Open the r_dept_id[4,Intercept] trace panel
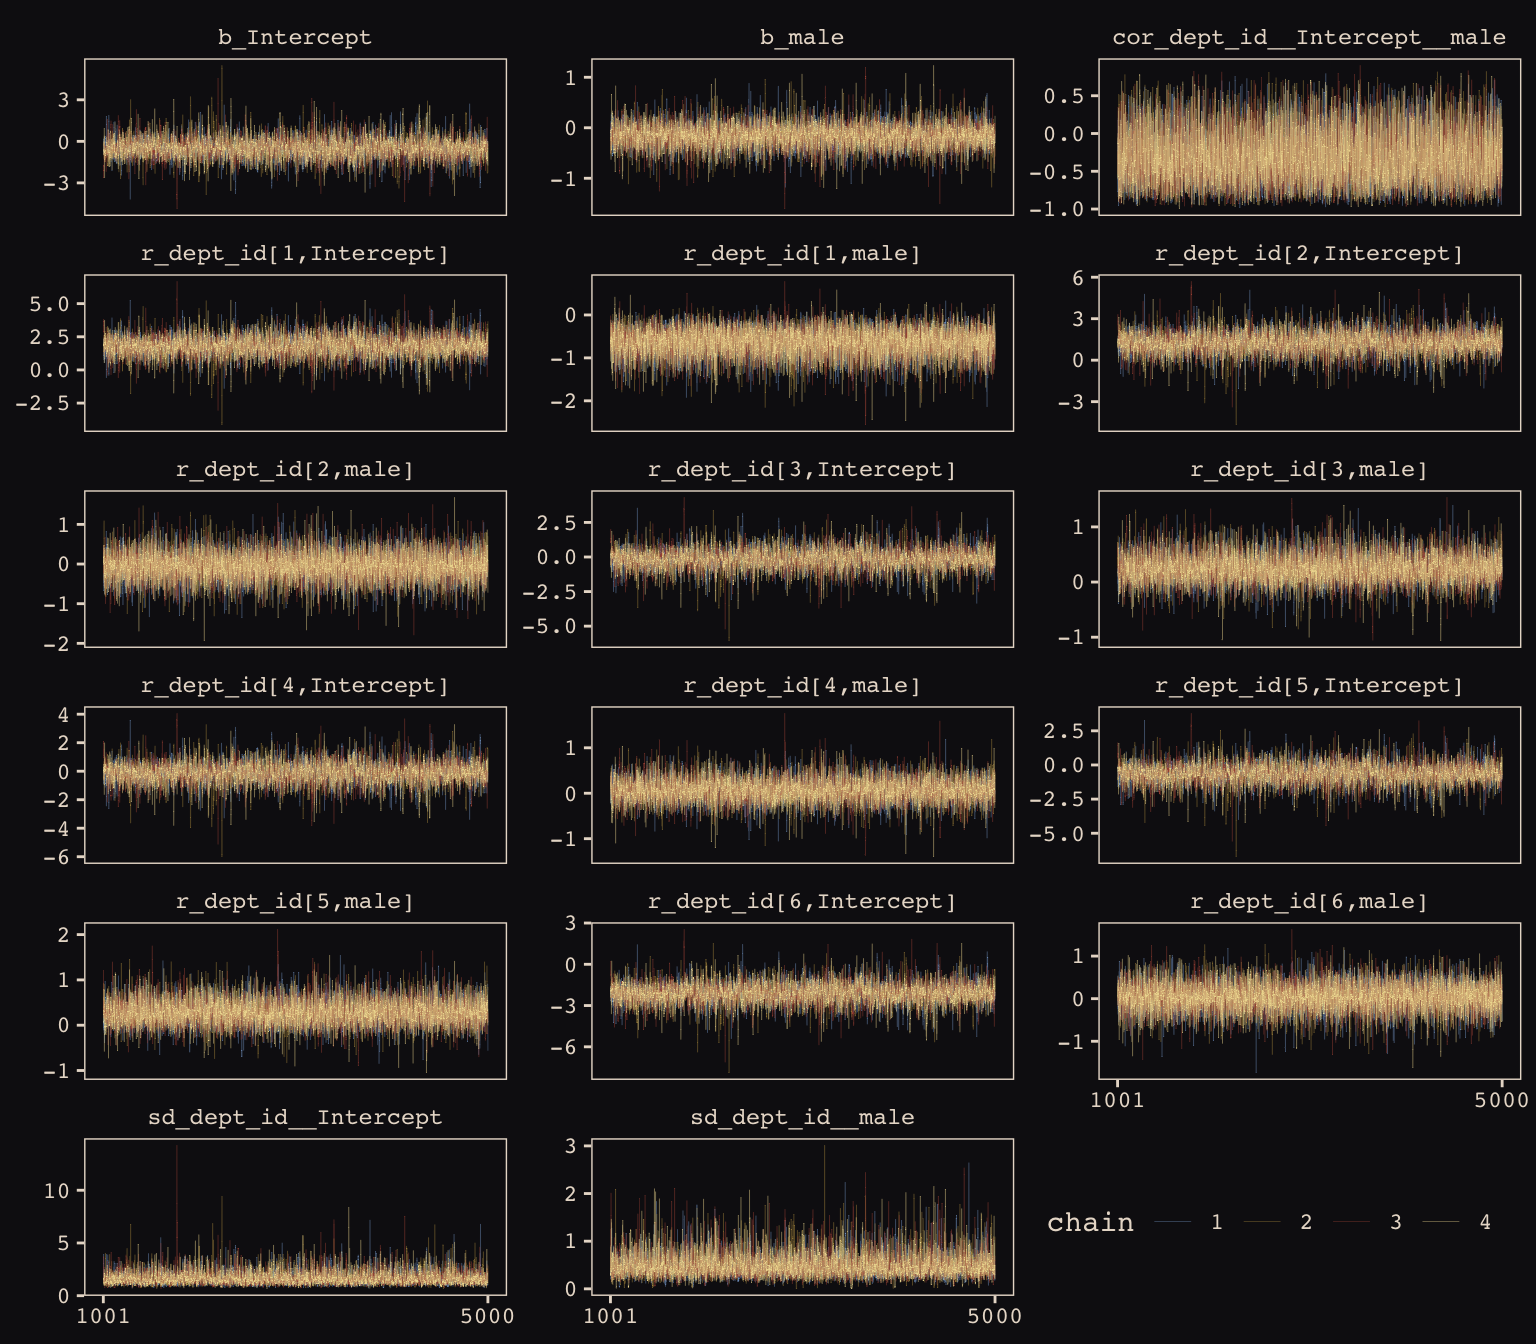 (295, 785)
